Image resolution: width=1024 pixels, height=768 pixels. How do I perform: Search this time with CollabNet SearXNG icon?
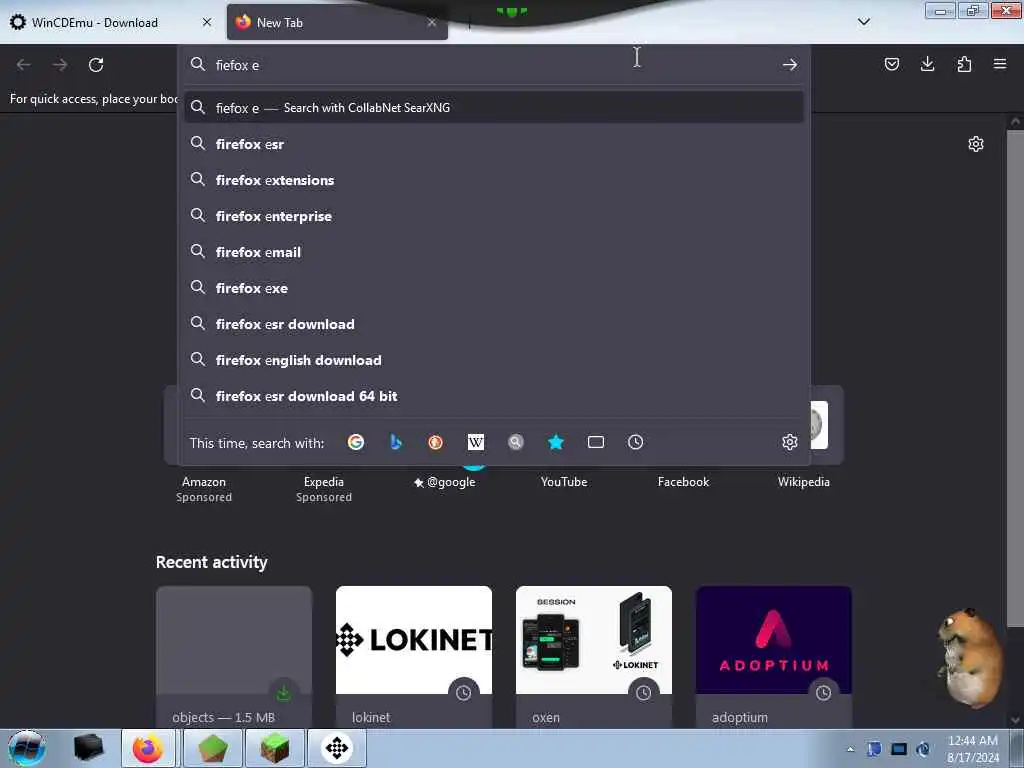pyautogui.click(x=516, y=442)
